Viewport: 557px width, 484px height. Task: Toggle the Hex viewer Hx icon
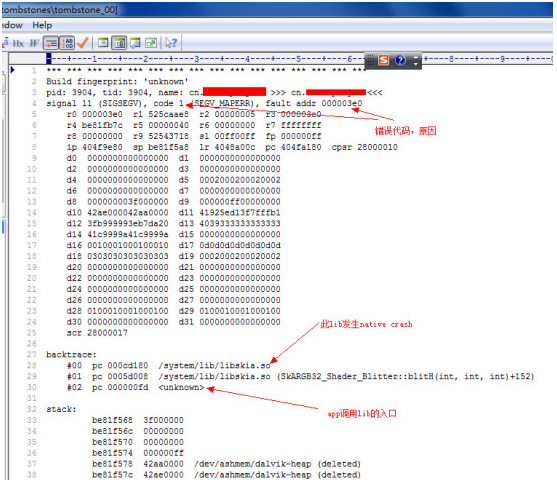[18, 43]
